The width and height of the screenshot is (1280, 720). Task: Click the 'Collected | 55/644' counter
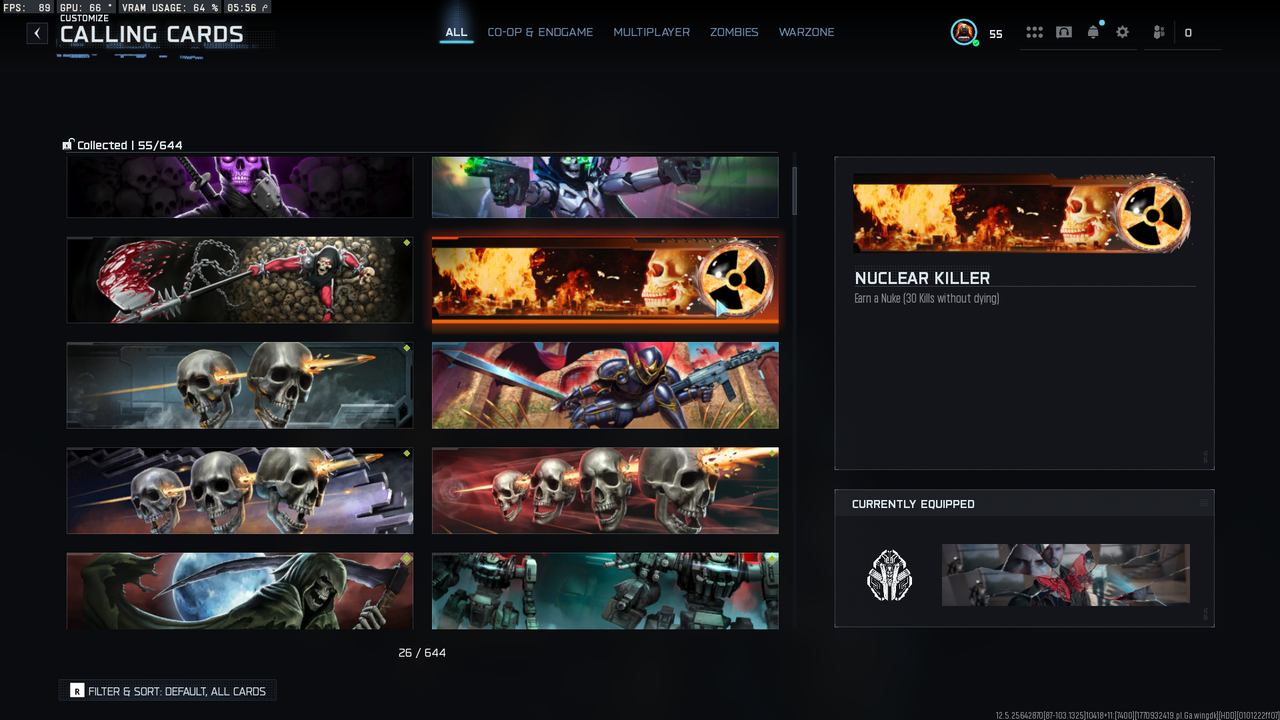(x=130, y=145)
